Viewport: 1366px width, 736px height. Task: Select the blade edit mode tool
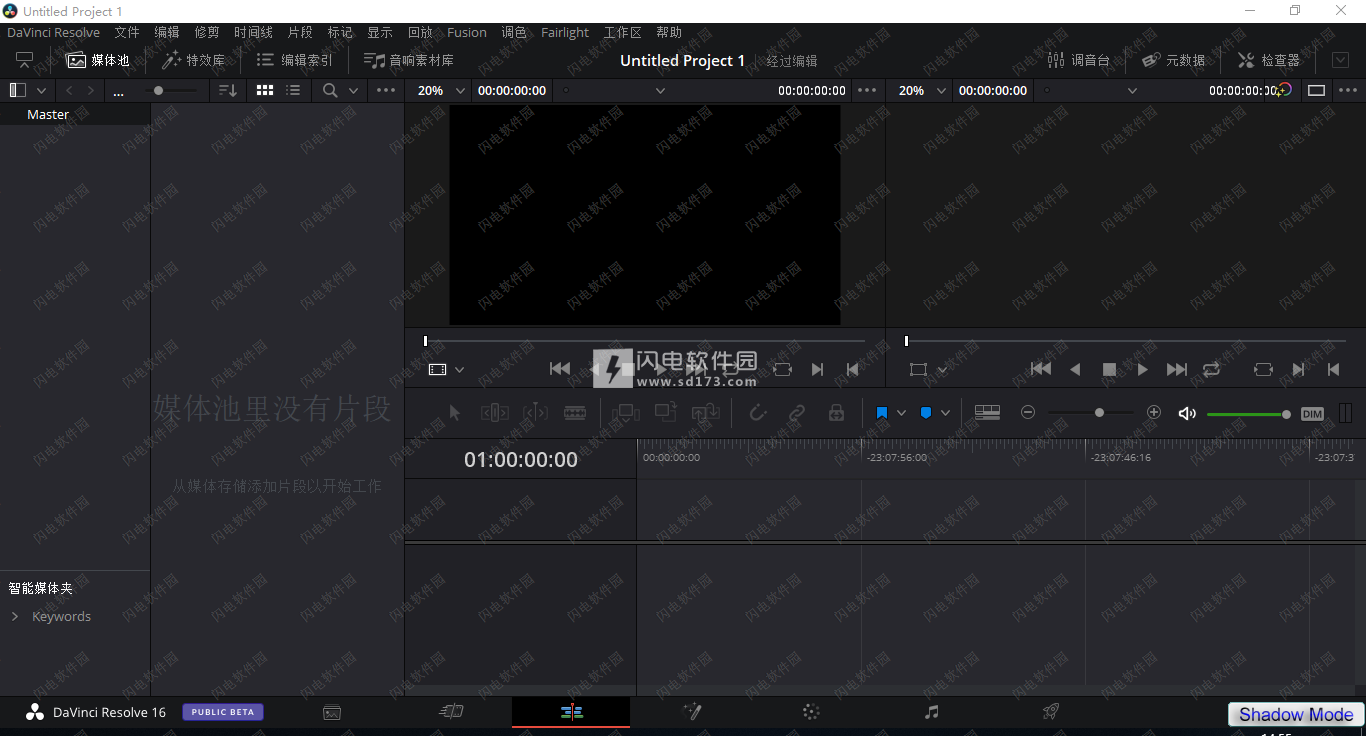pyautogui.click(x=575, y=412)
